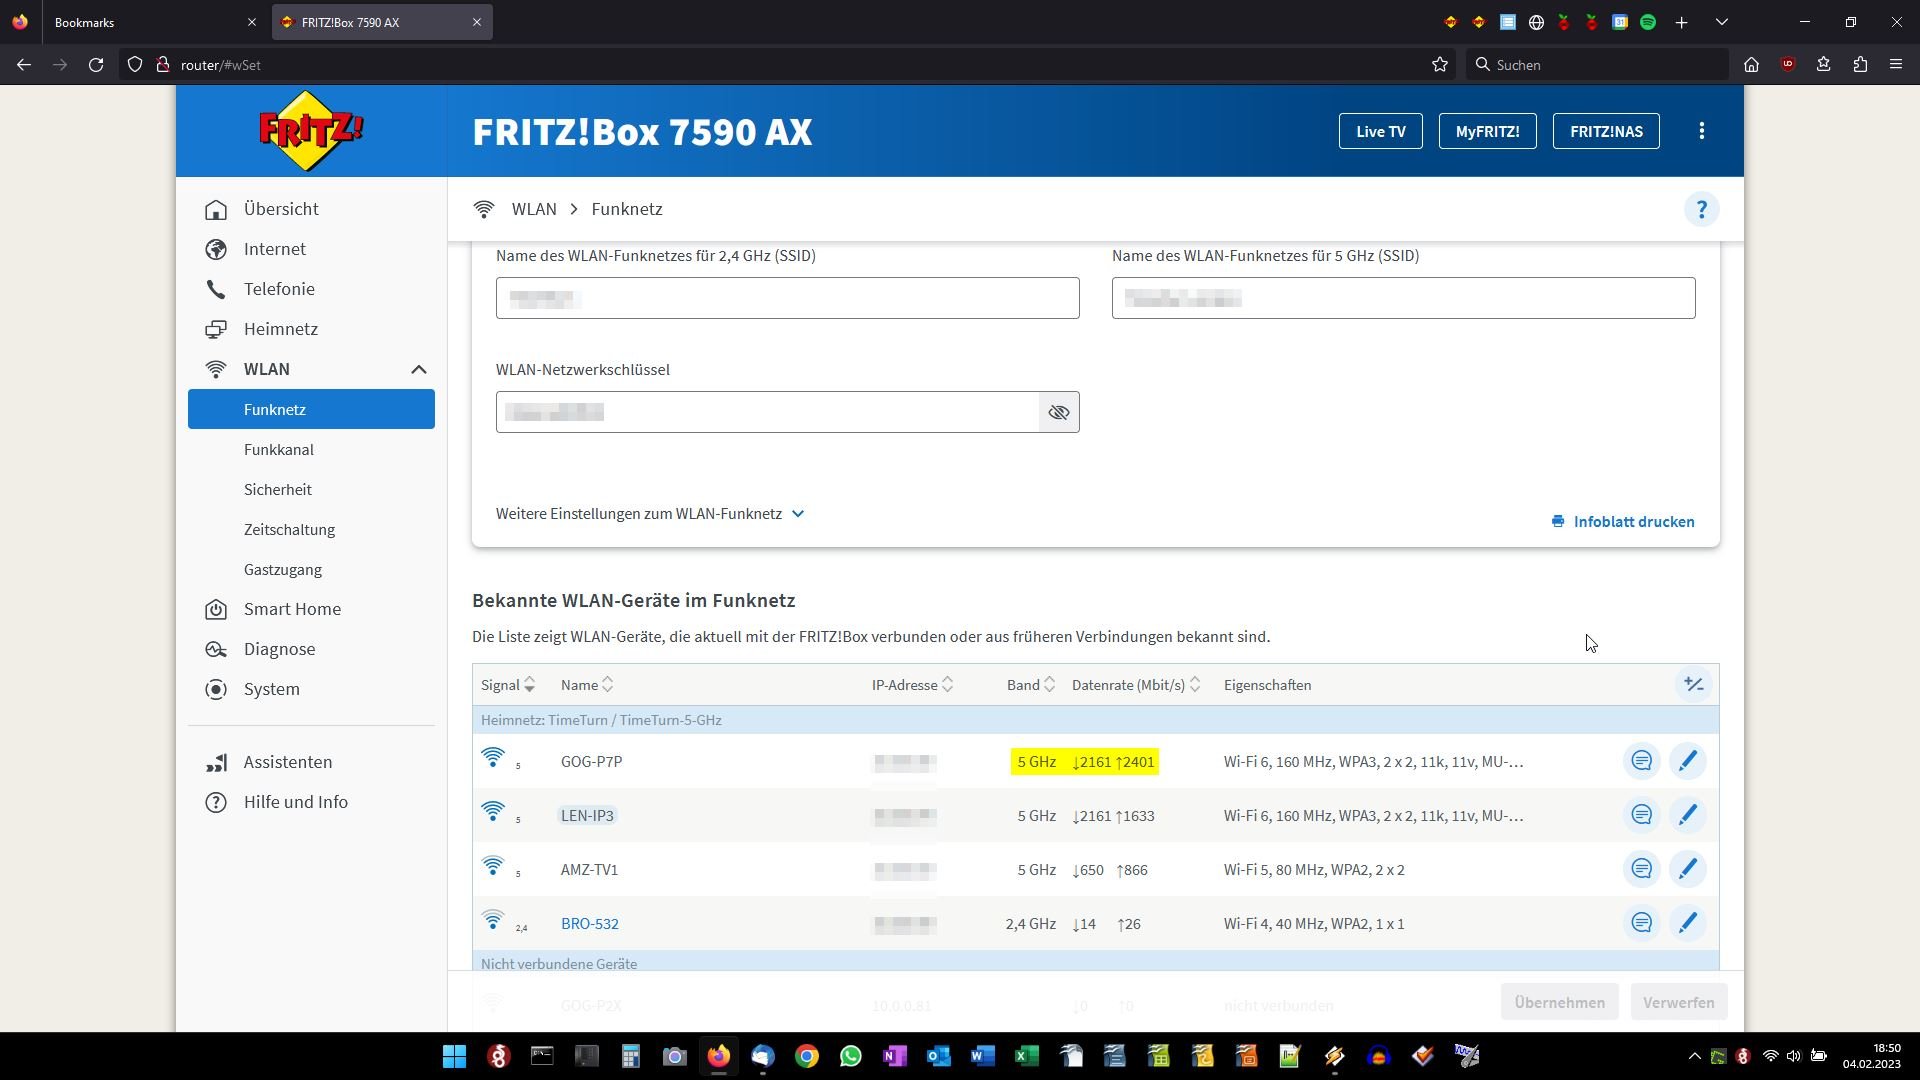Image resolution: width=1920 pixels, height=1080 pixels.
Task: Open the three-dot menu in FRITZ!Box header
Action: coord(1701,131)
